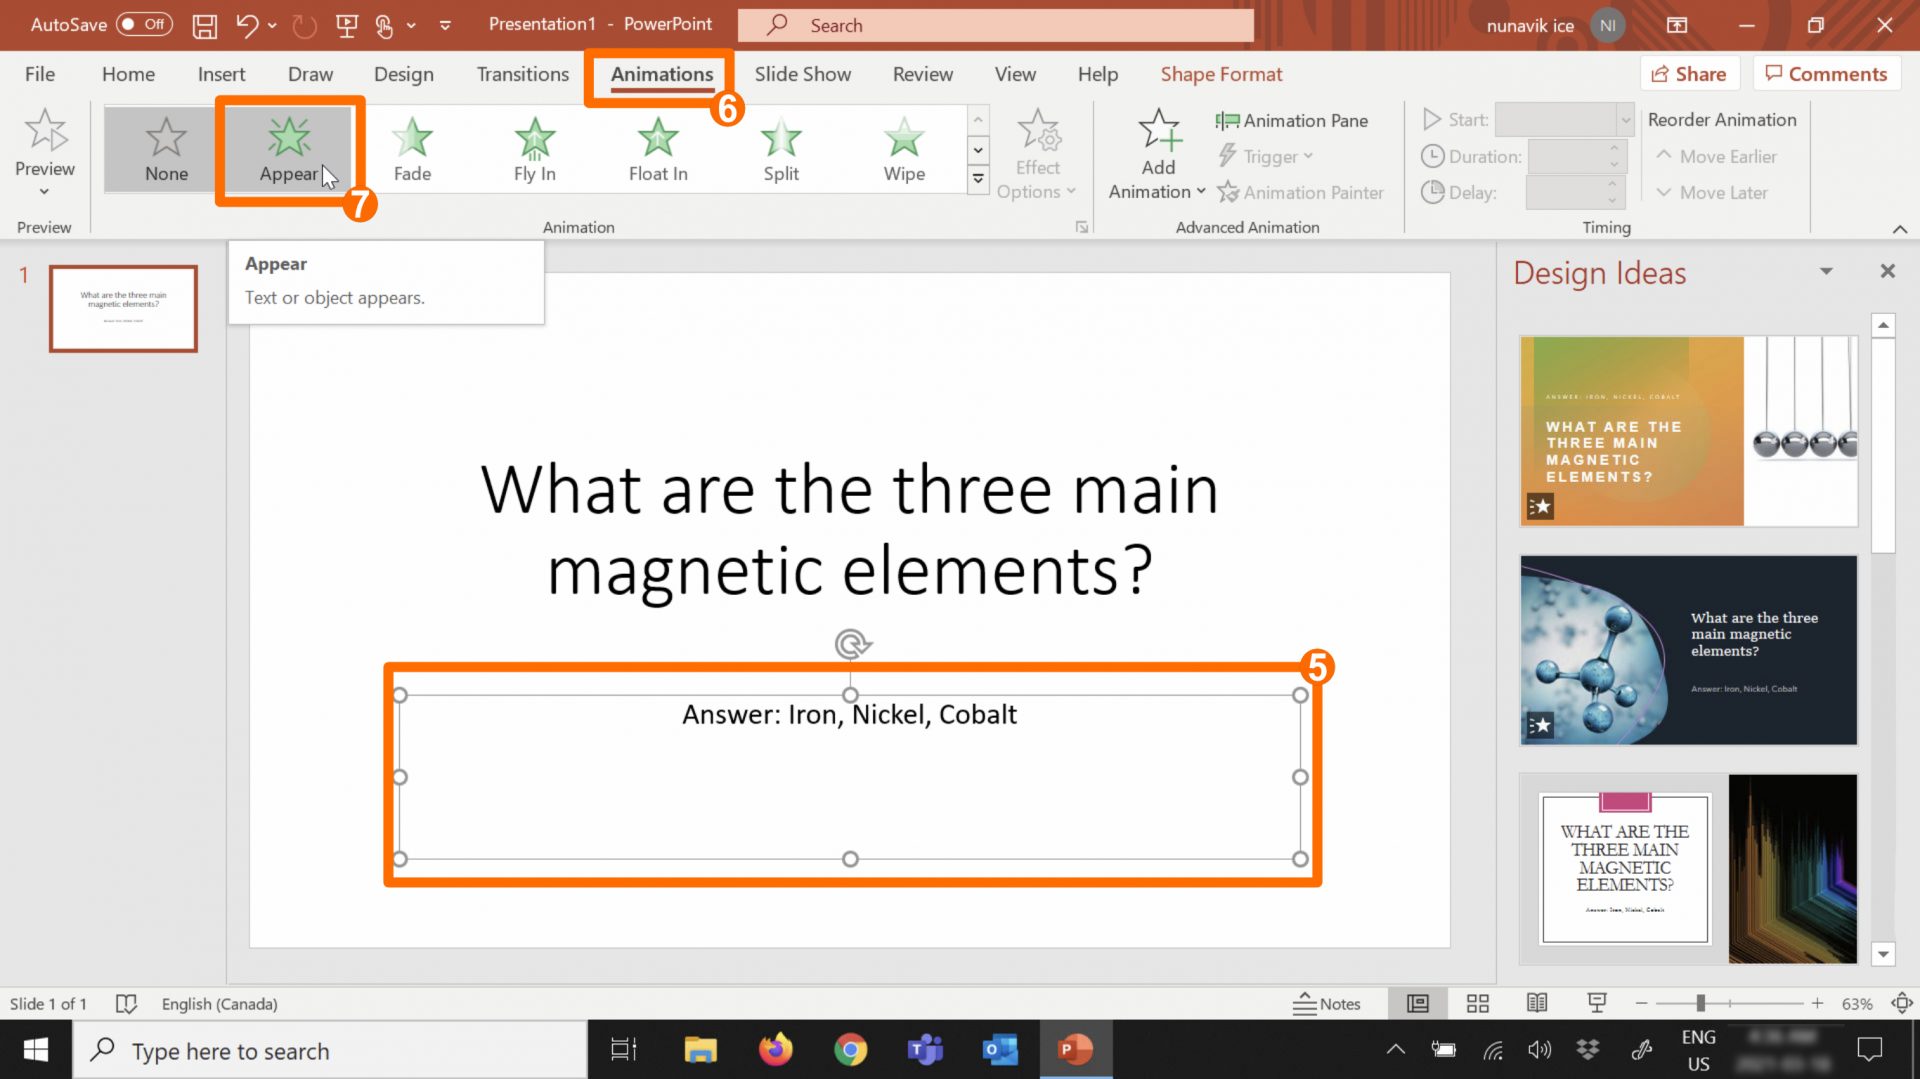Expand the Trigger dropdown menu

1266,156
